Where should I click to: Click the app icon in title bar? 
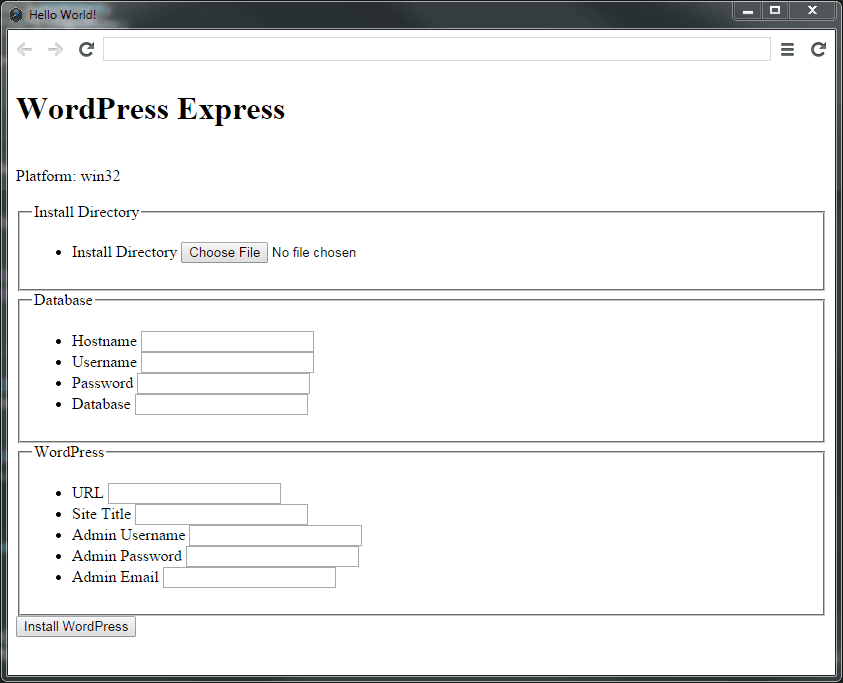[x=16, y=15]
